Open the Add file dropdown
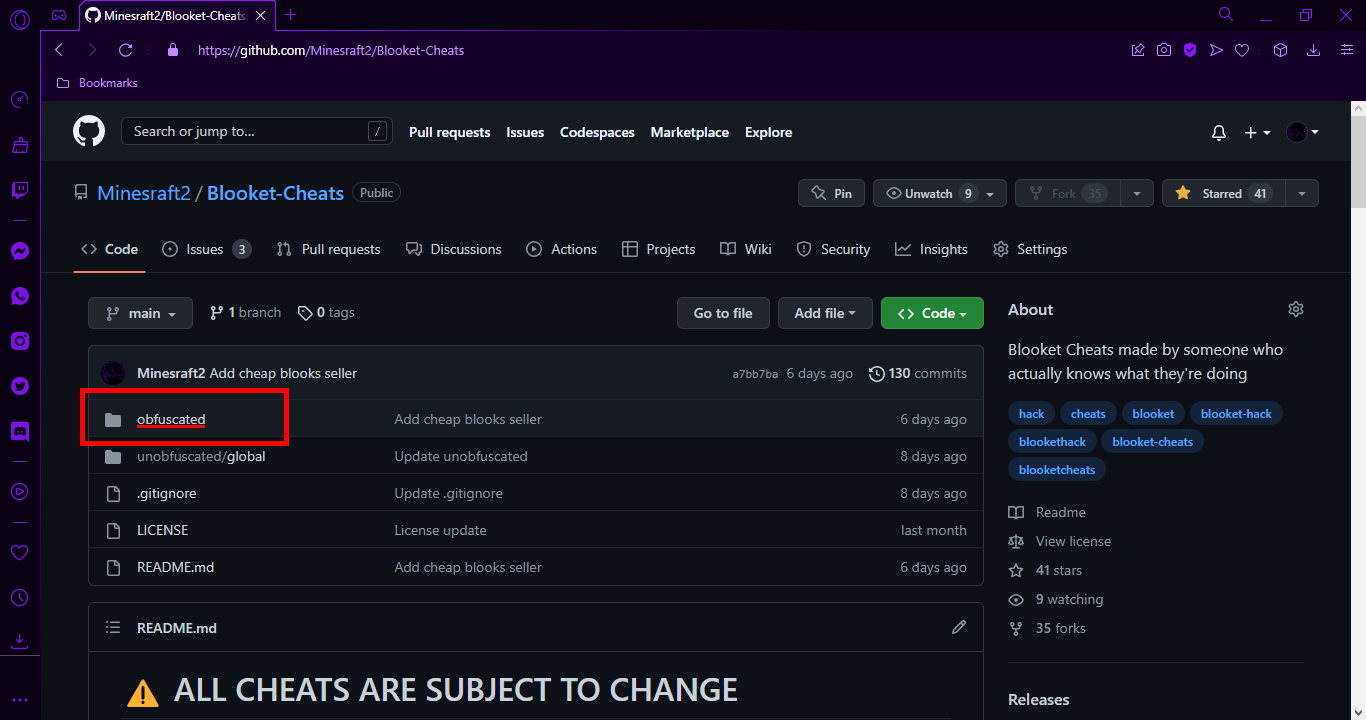The image size is (1366, 720). click(x=825, y=313)
